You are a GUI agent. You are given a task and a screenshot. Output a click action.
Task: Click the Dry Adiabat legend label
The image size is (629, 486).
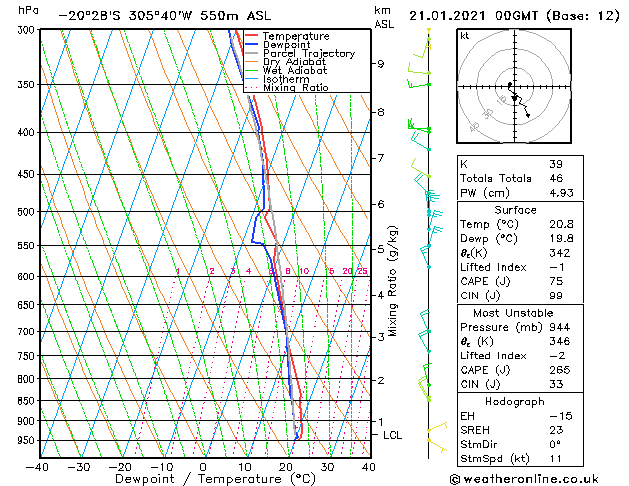click(294, 62)
